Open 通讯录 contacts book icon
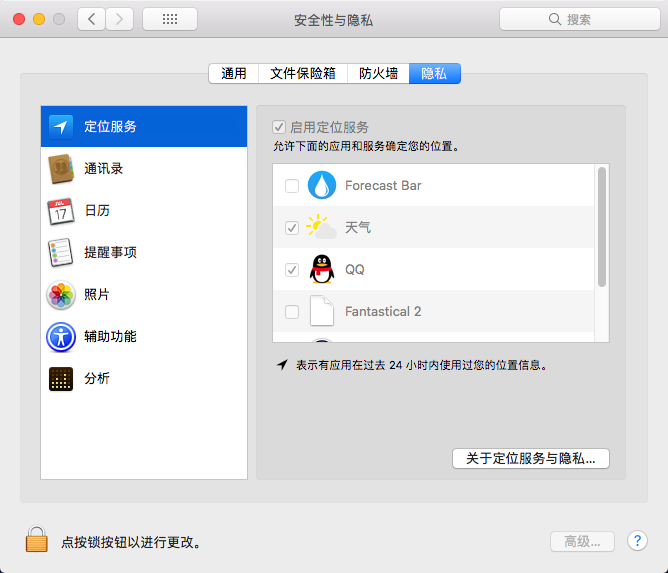The image size is (668, 573). (60, 169)
